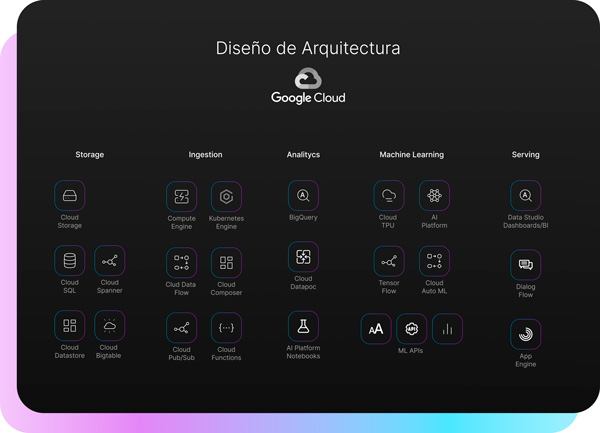Select the Kubernetes Engine icon
Screen dimensions: 600x433
pos(226,196)
